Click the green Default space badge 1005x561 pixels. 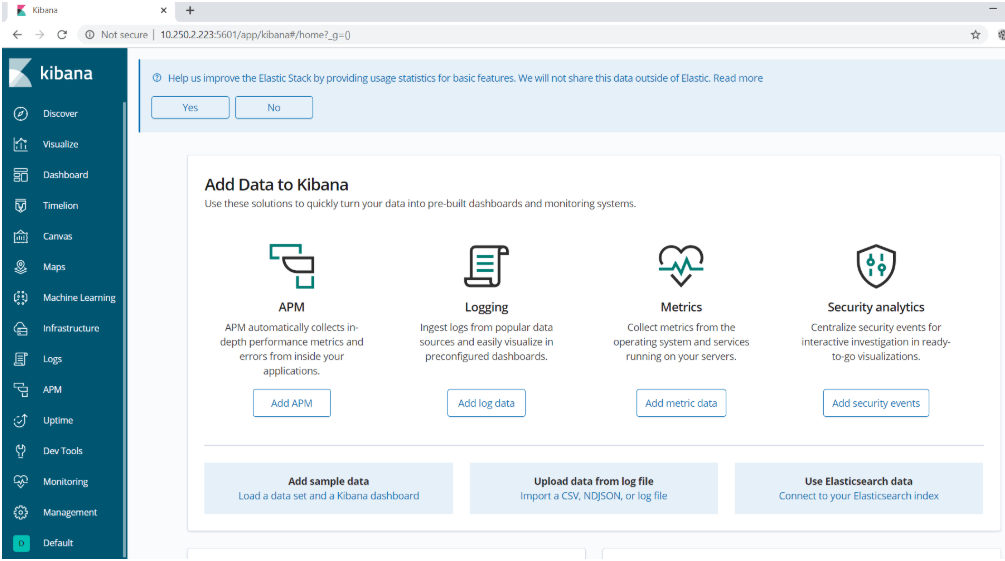point(21,543)
